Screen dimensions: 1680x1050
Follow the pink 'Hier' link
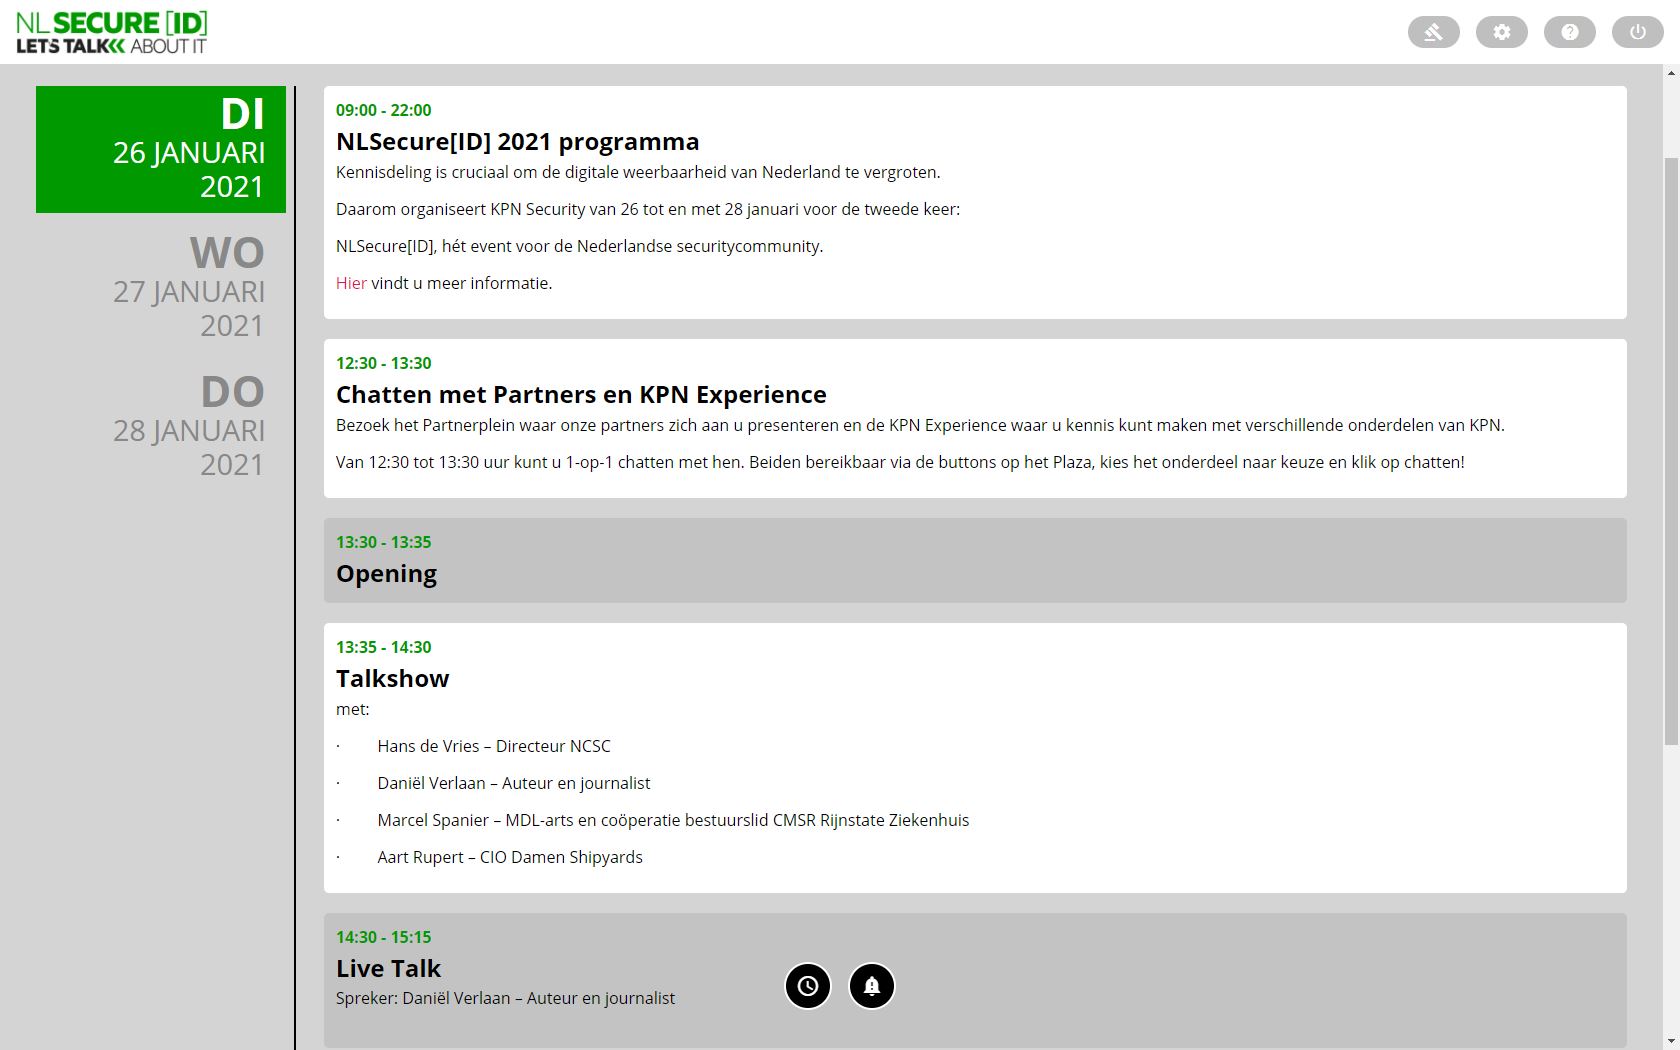click(x=351, y=283)
